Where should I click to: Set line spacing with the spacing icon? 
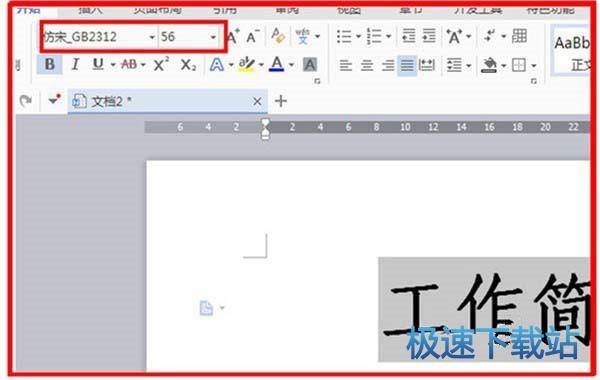454,65
